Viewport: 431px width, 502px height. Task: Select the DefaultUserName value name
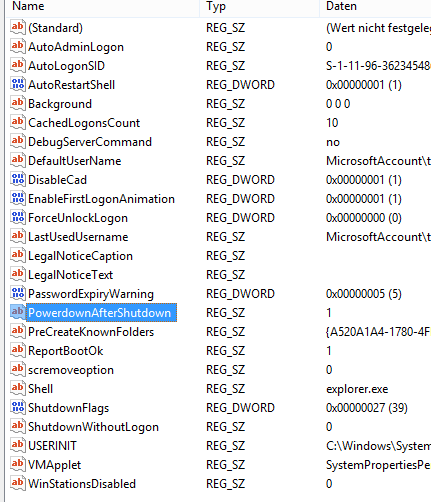pos(75,161)
